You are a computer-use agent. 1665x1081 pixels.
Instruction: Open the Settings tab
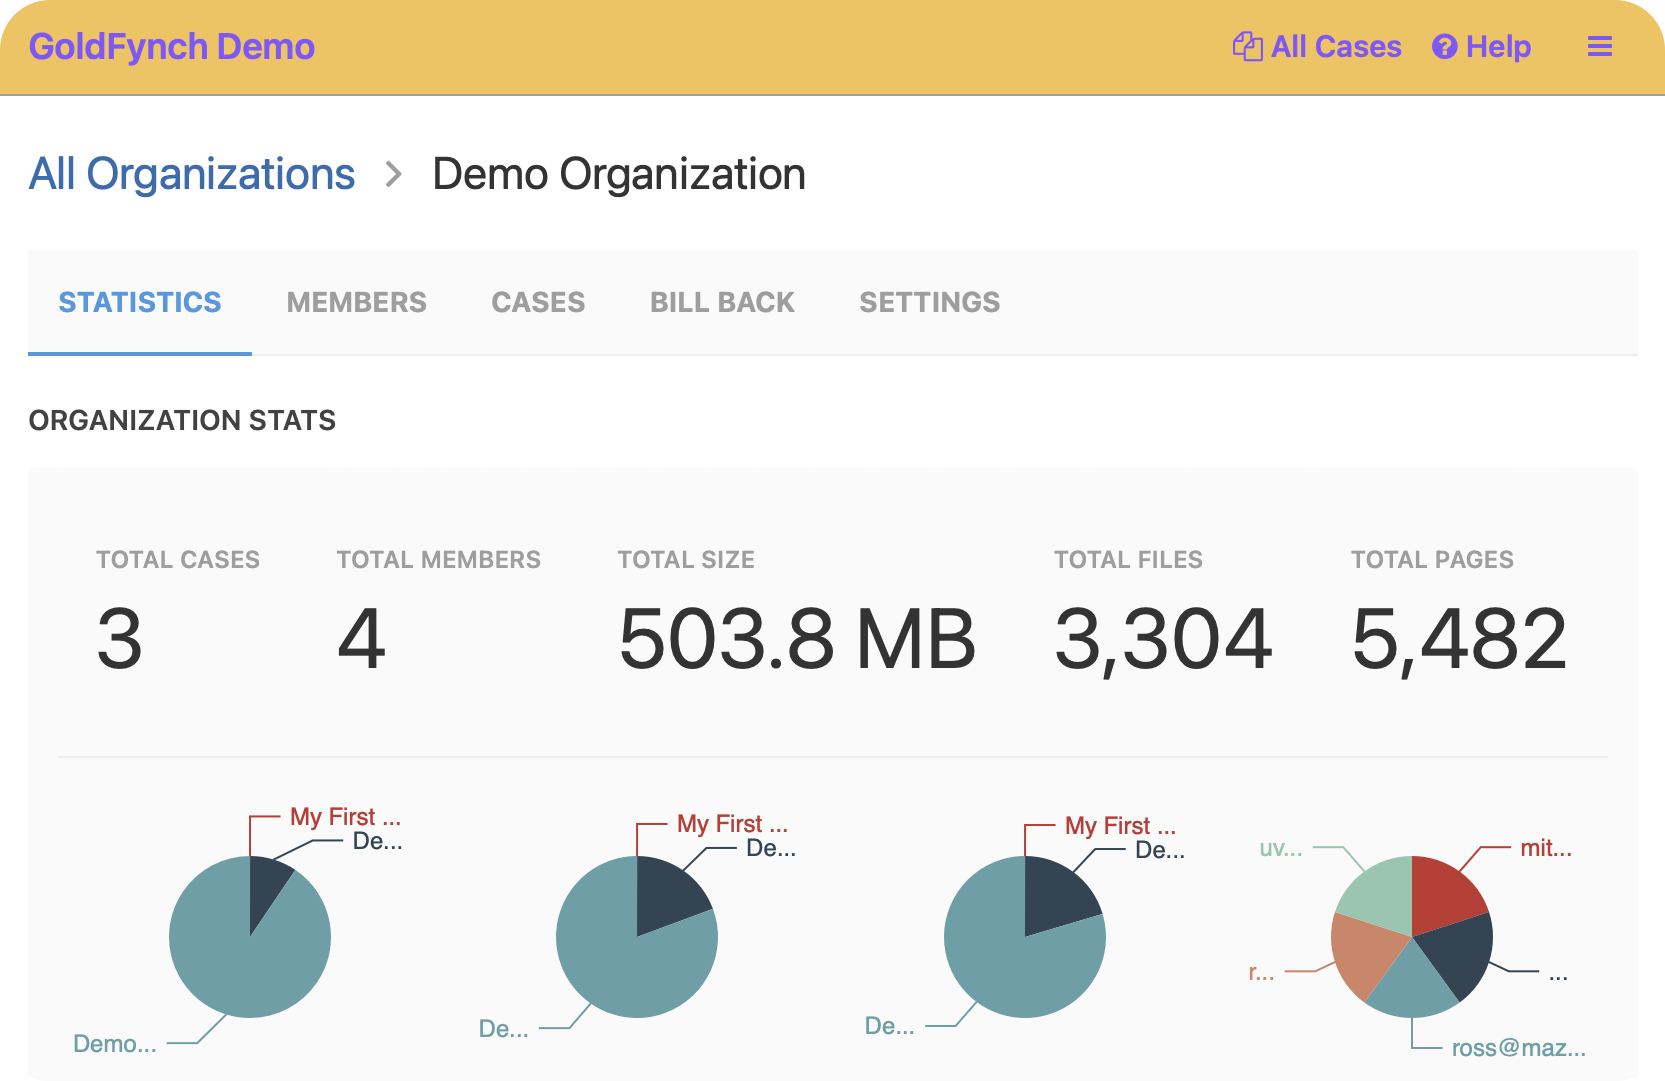929,302
